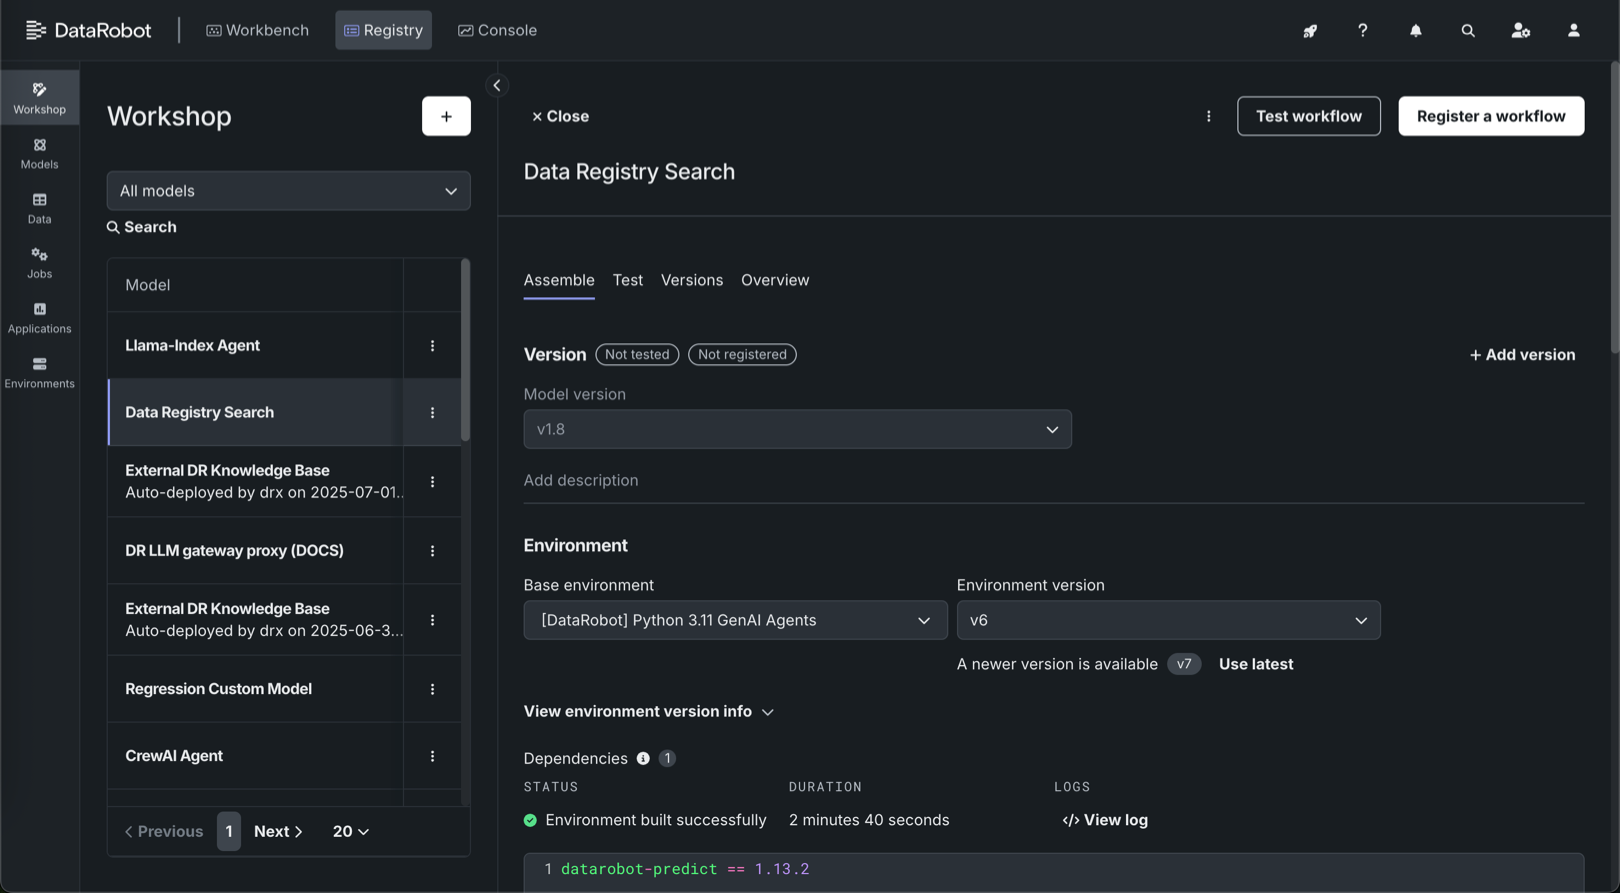Expand the Model version v1.8 dropdown
This screenshot has width=1620, height=893.
point(797,429)
